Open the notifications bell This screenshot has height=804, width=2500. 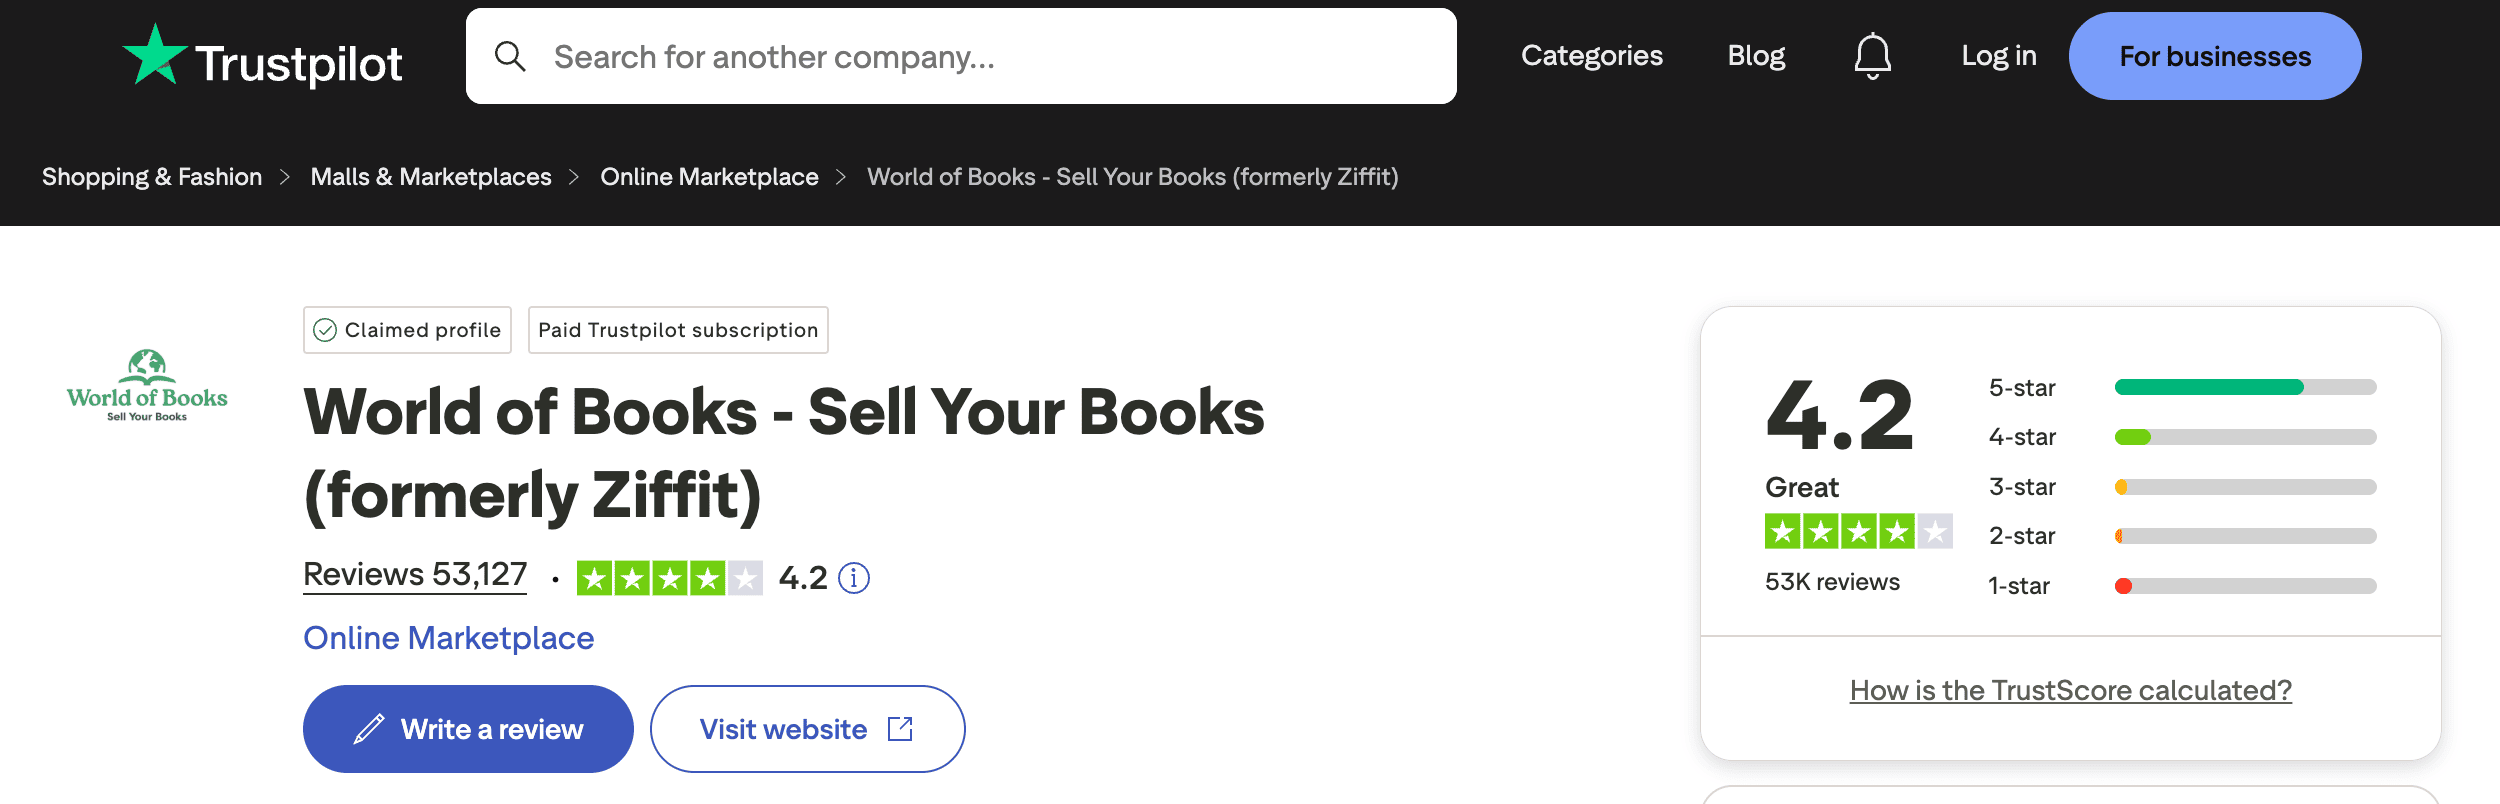tap(1871, 56)
